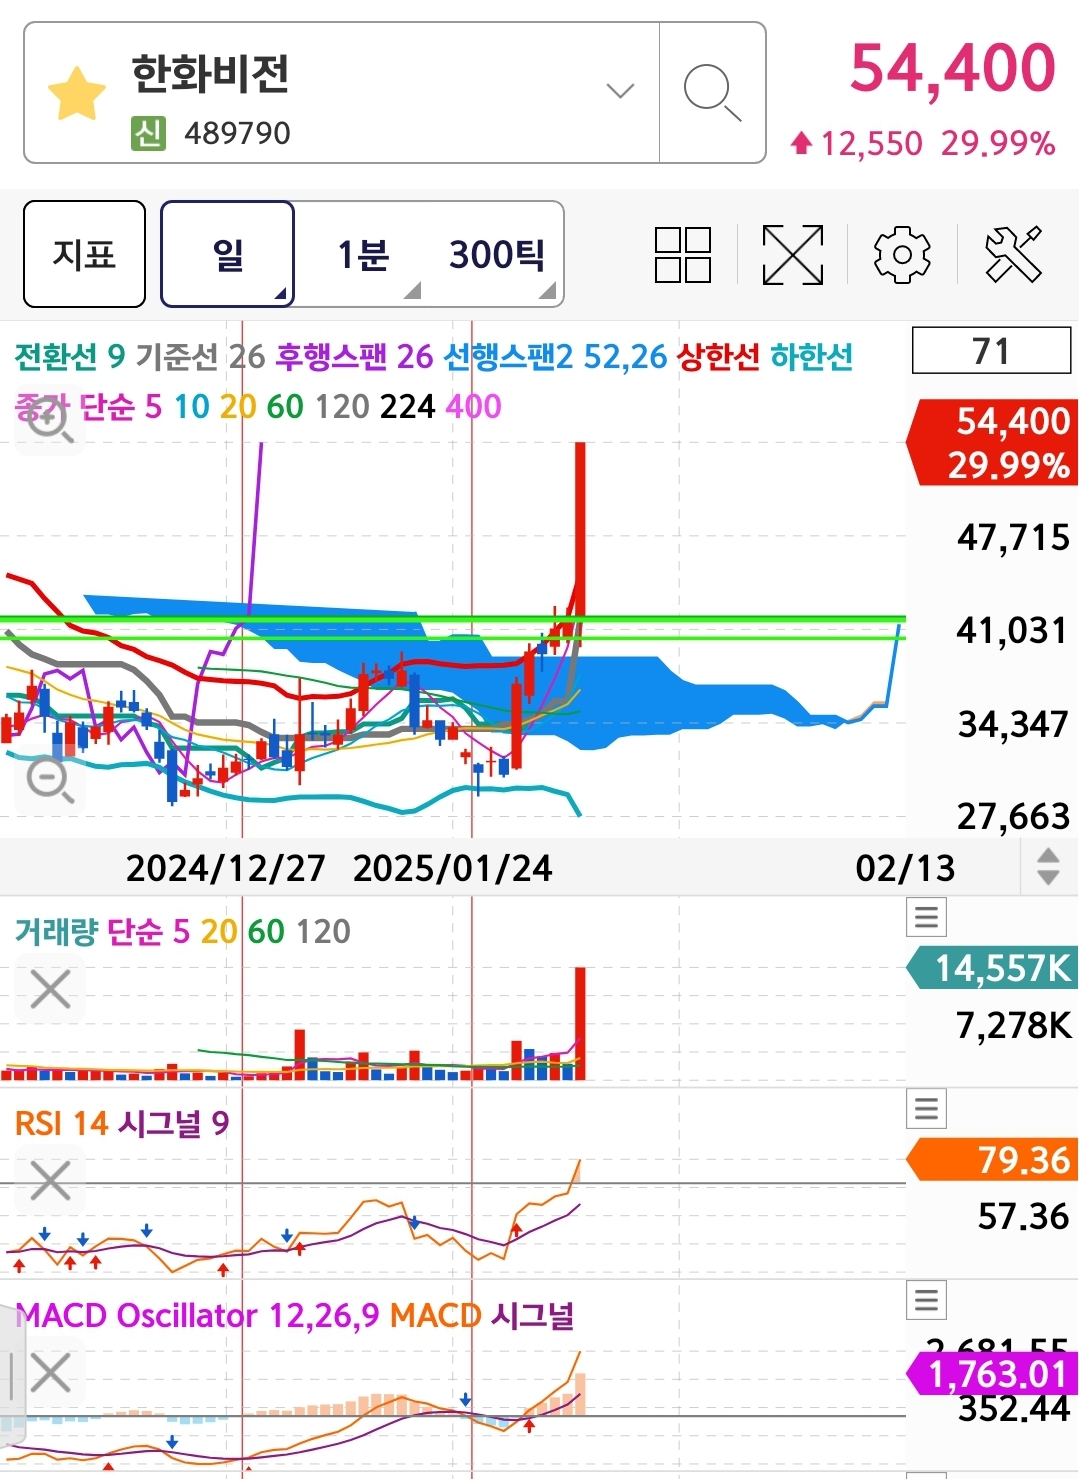Click the 하한선 label
Image resolution: width=1079 pixels, height=1479 pixels.
[811, 356]
